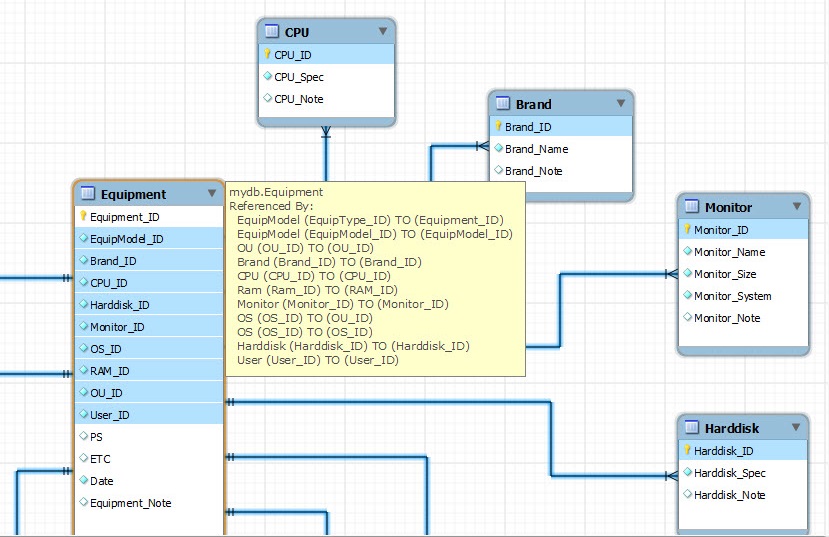Select the CPU_ID column in Equipment table
The width and height of the screenshot is (829, 537).
tap(149, 283)
